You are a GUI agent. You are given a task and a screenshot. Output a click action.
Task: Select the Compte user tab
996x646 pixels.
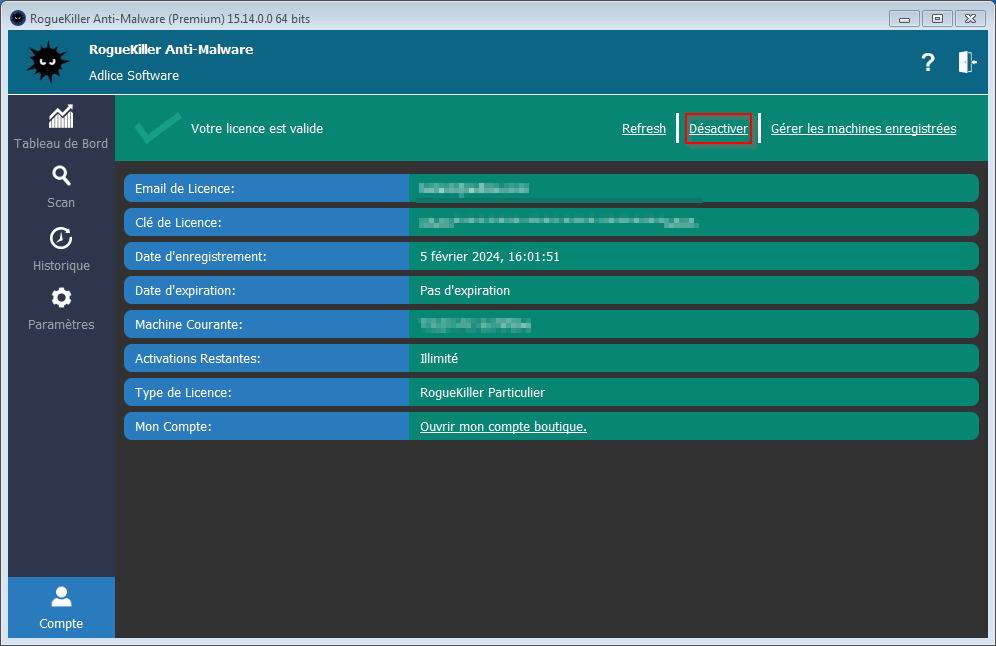point(61,607)
